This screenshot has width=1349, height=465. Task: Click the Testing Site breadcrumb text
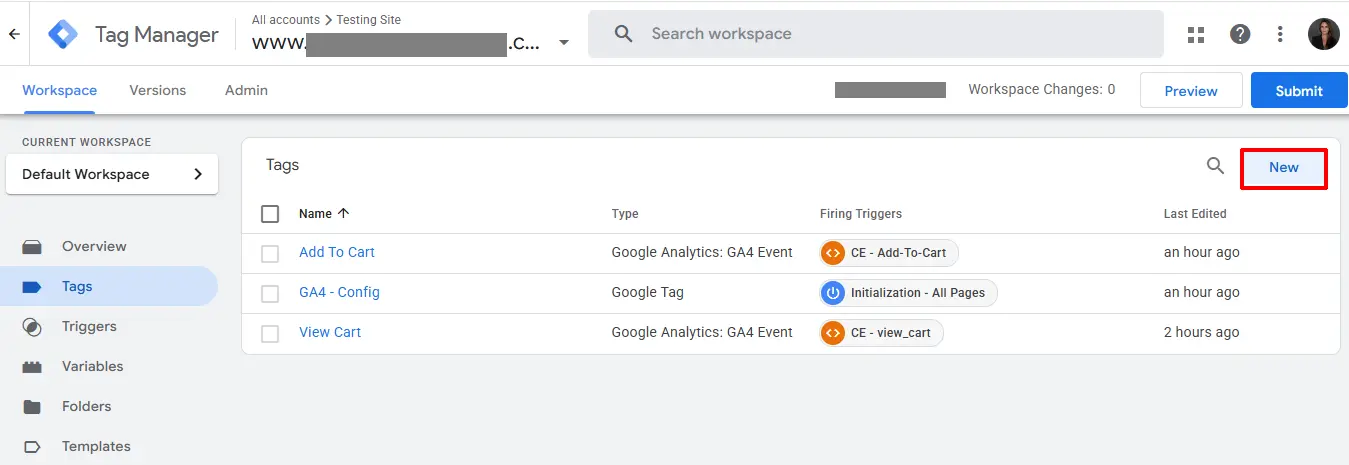(x=369, y=20)
